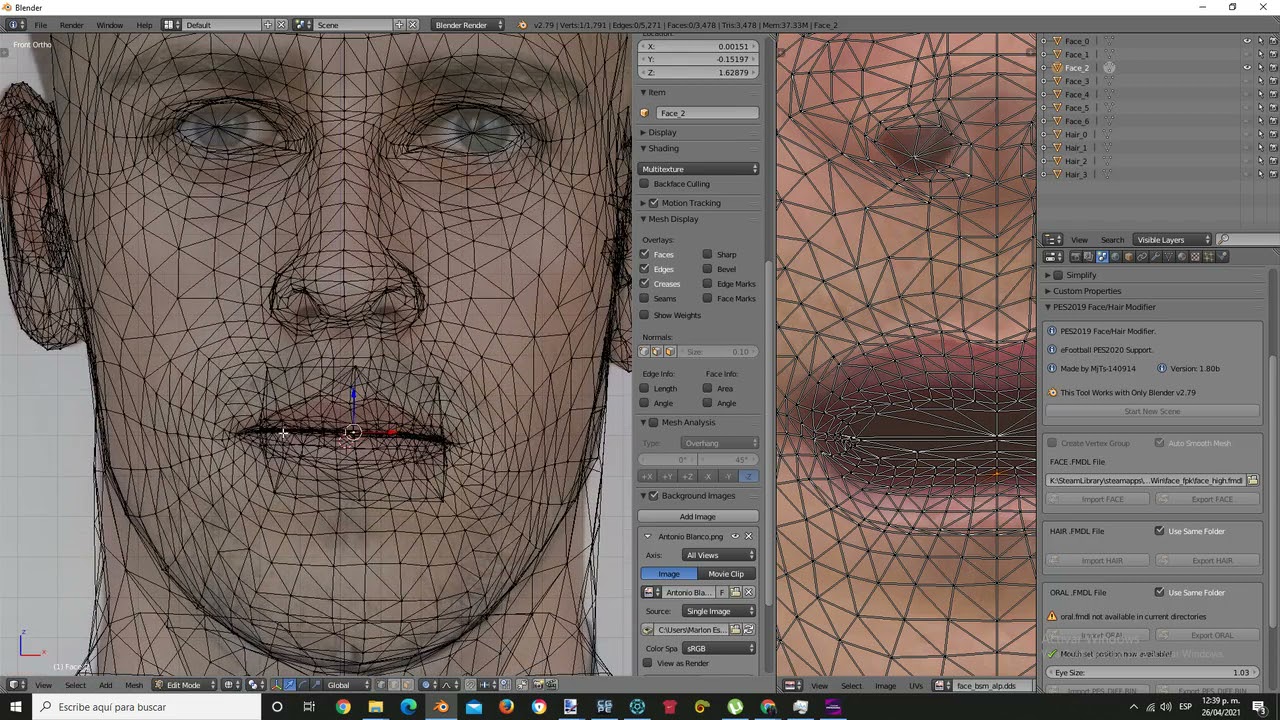The image size is (1280, 720).
Task: Open the Render properties tab icon
Action: tap(1076, 256)
